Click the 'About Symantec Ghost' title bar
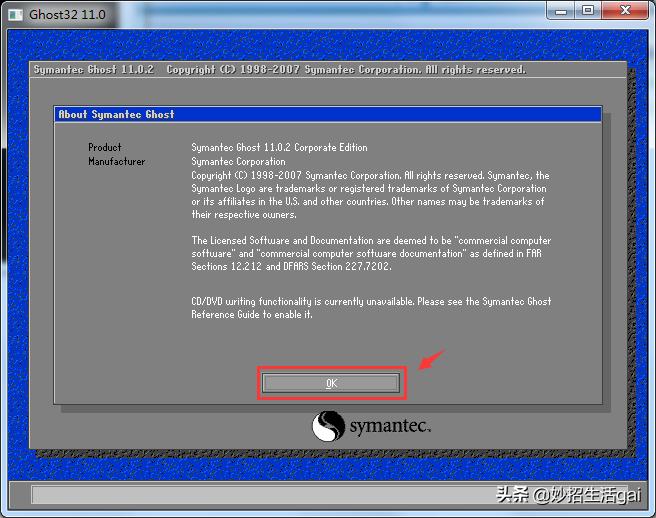Viewport: 656px width, 518px height. [x=328, y=114]
